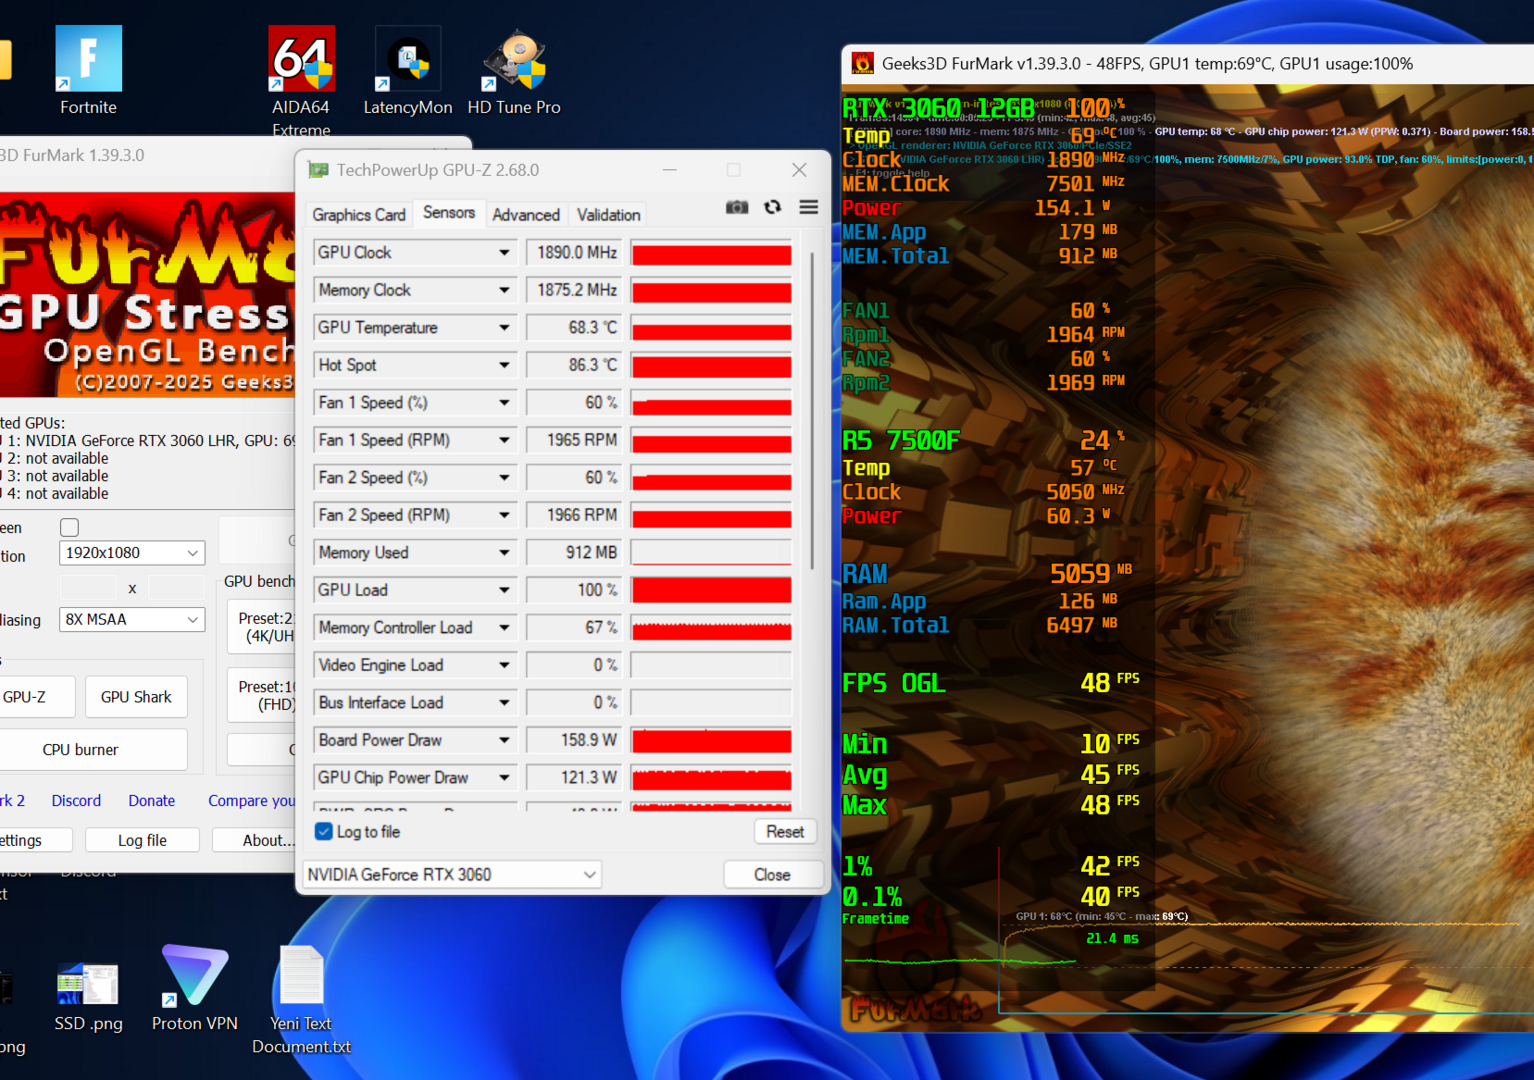Click the sensor refresh icon in GPU-Z
Image resolution: width=1534 pixels, height=1080 pixels.
click(772, 206)
